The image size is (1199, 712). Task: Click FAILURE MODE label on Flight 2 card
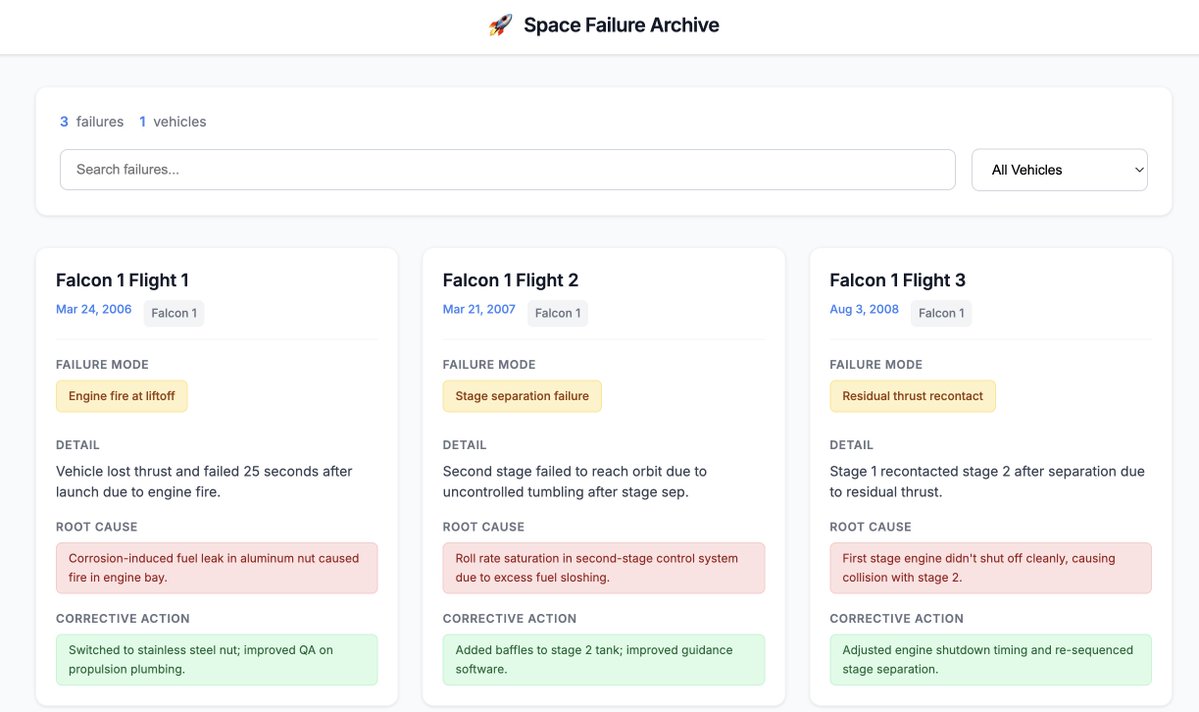[x=489, y=365]
